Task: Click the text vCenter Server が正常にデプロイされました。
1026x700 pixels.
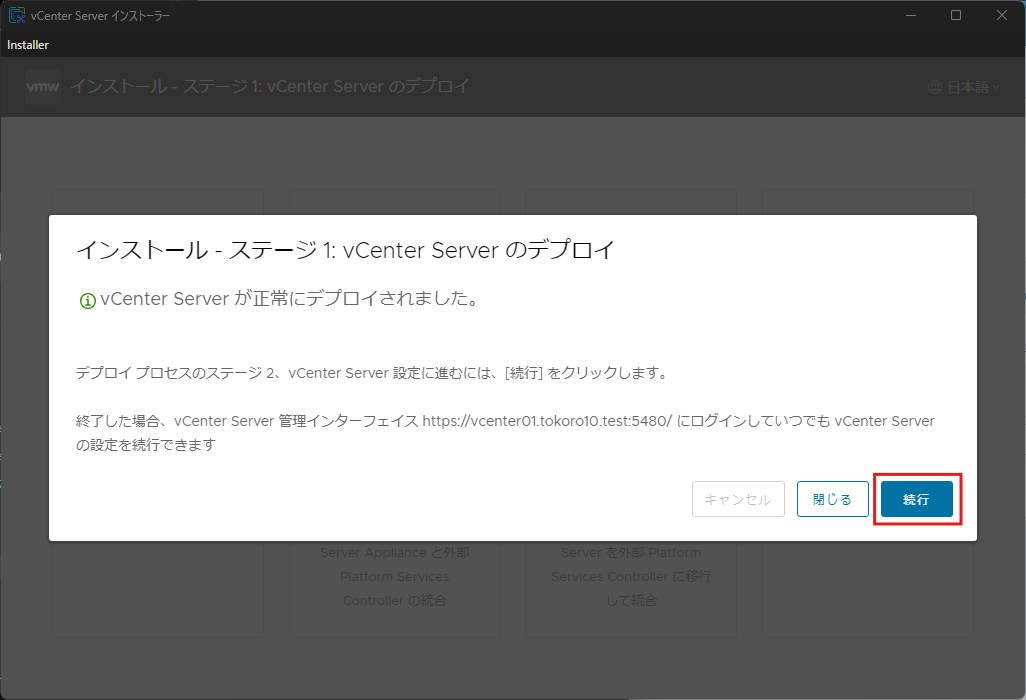Action: 290,299
